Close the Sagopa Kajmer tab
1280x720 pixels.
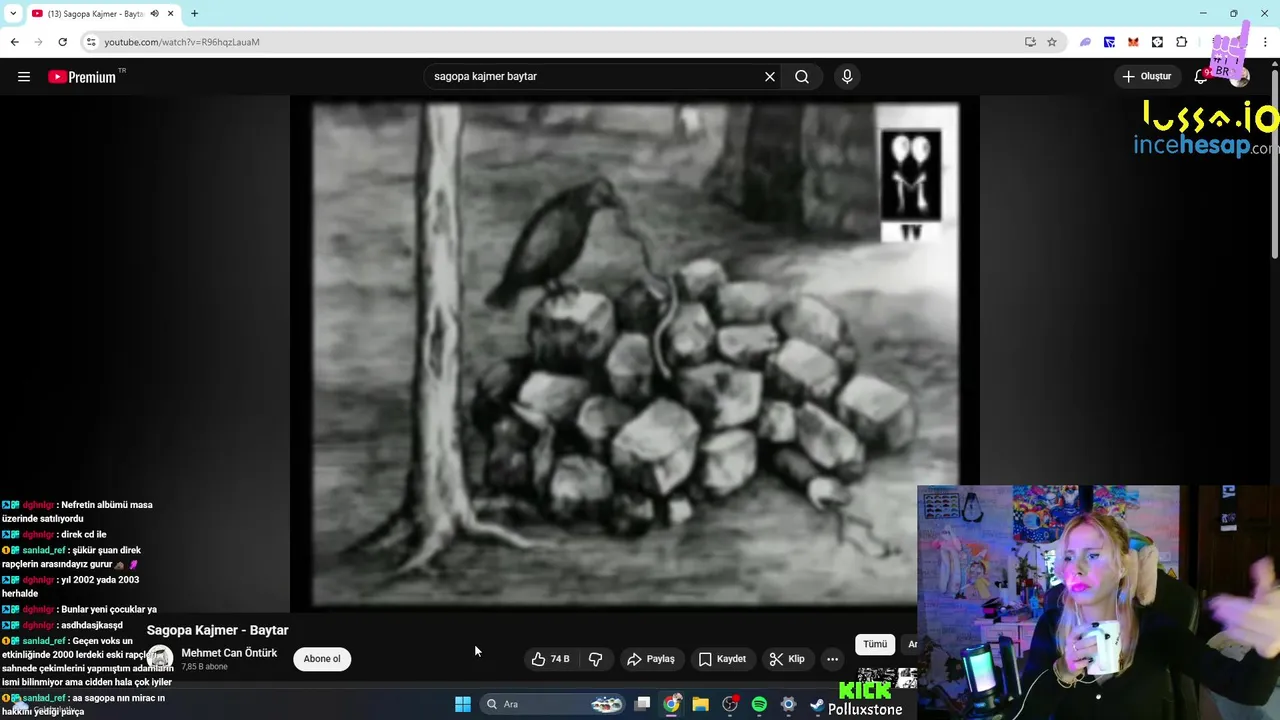click(x=171, y=14)
